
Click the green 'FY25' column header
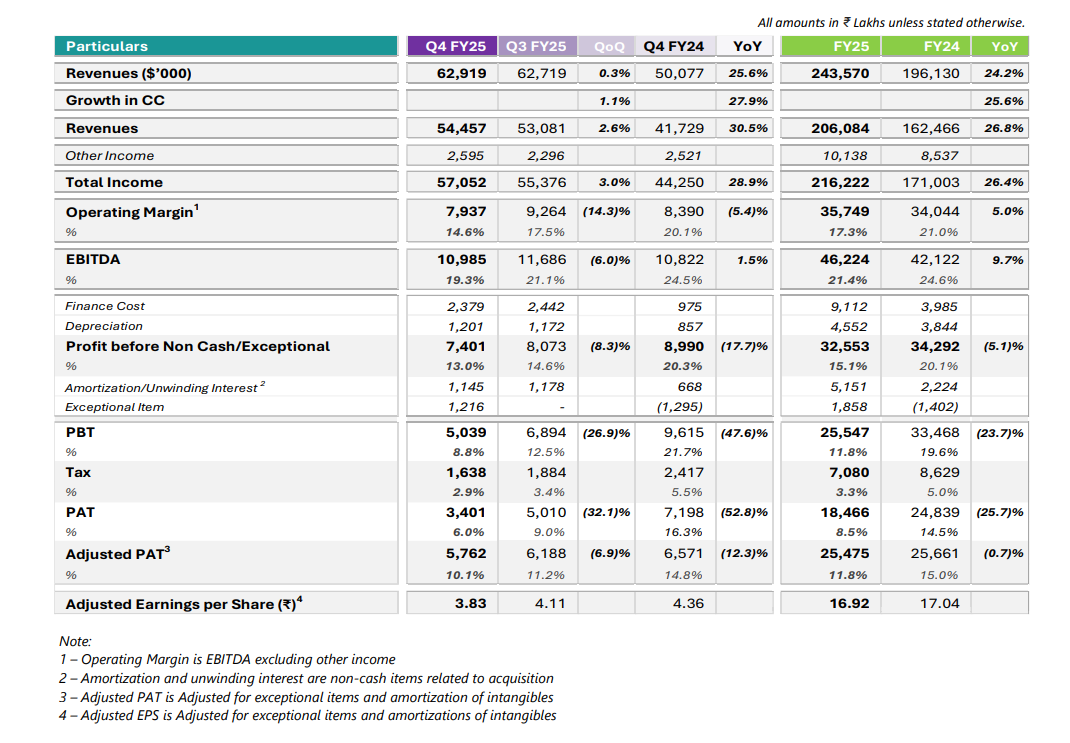pos(830,46)
